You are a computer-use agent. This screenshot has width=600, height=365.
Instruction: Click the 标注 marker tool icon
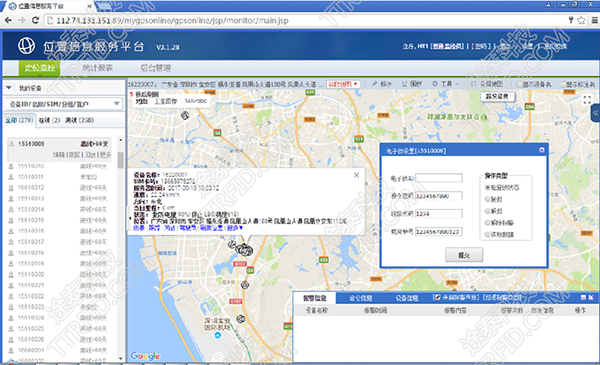click(x=374, y=84)
